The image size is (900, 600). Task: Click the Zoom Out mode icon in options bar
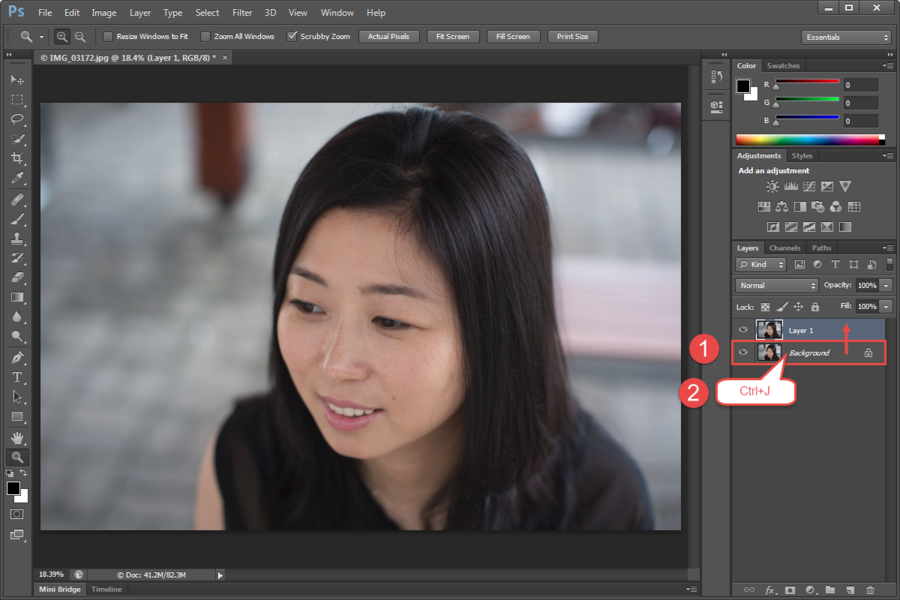click(x=80, y=37)
